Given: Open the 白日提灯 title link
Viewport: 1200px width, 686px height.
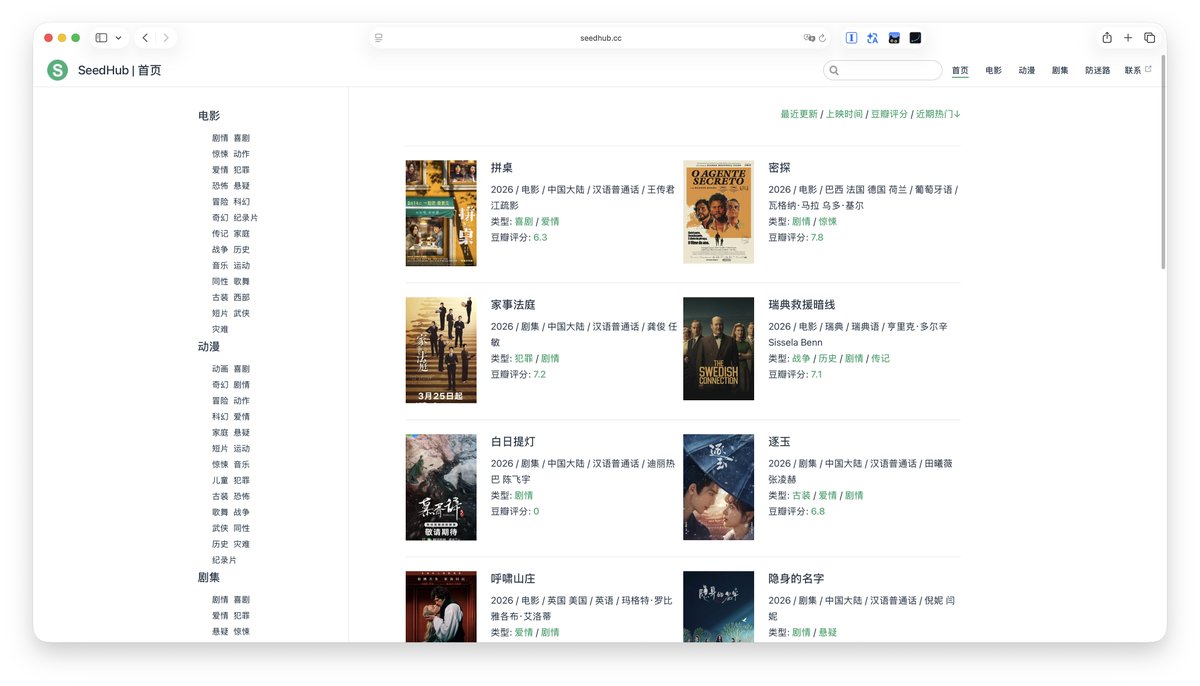Looking at the screenshot, I should coord(513,442).
